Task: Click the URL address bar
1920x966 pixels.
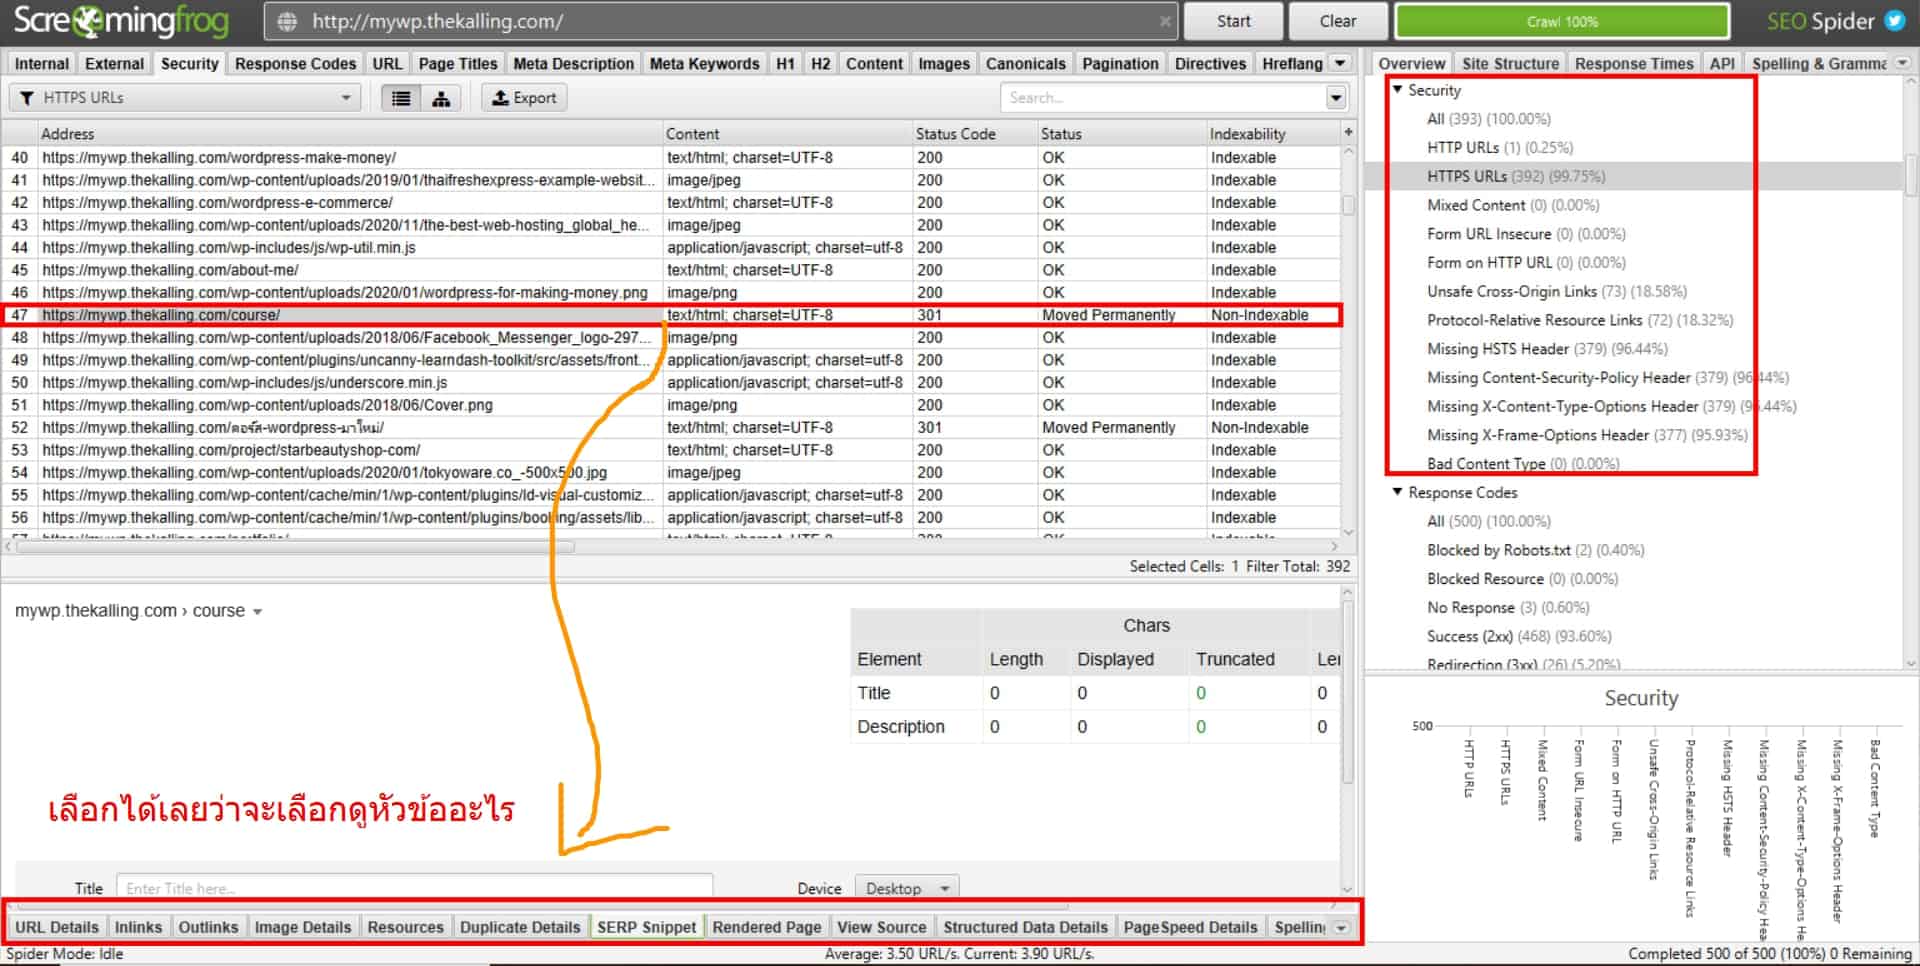Action: pyautogui.click(x=720, y=21)
